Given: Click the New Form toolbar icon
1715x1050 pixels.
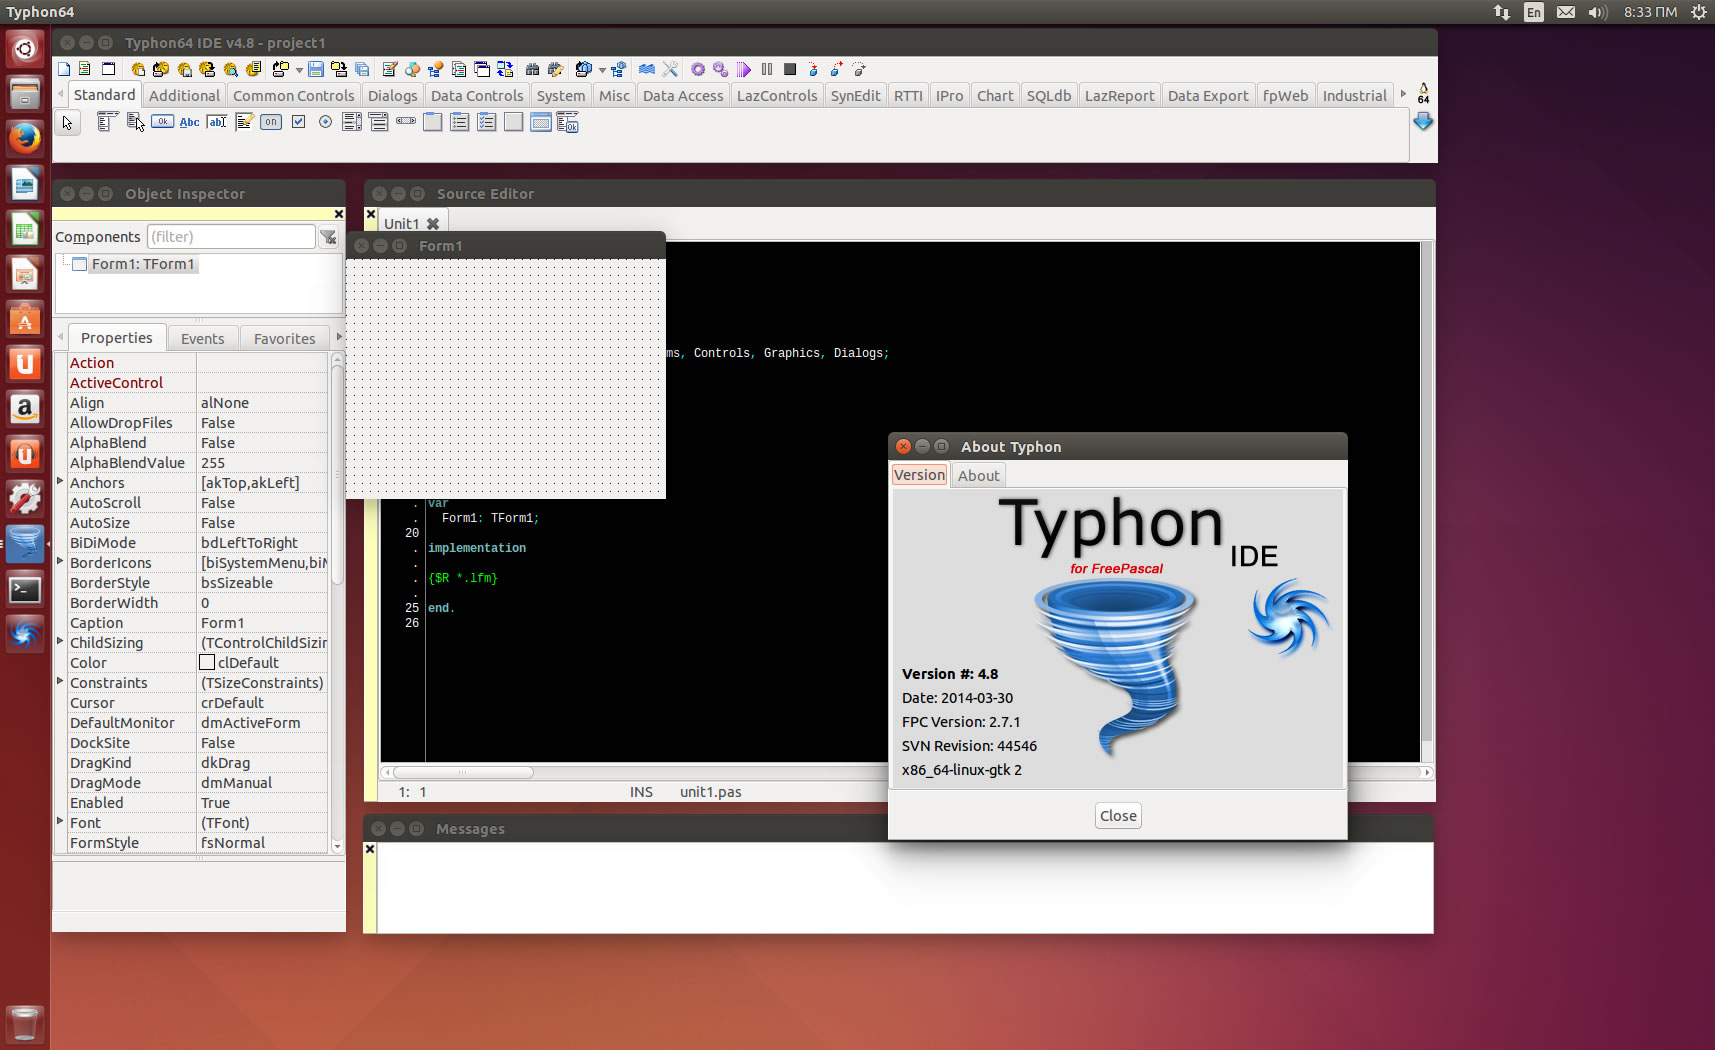Looking at the screenshot, I should coord(109,69).
